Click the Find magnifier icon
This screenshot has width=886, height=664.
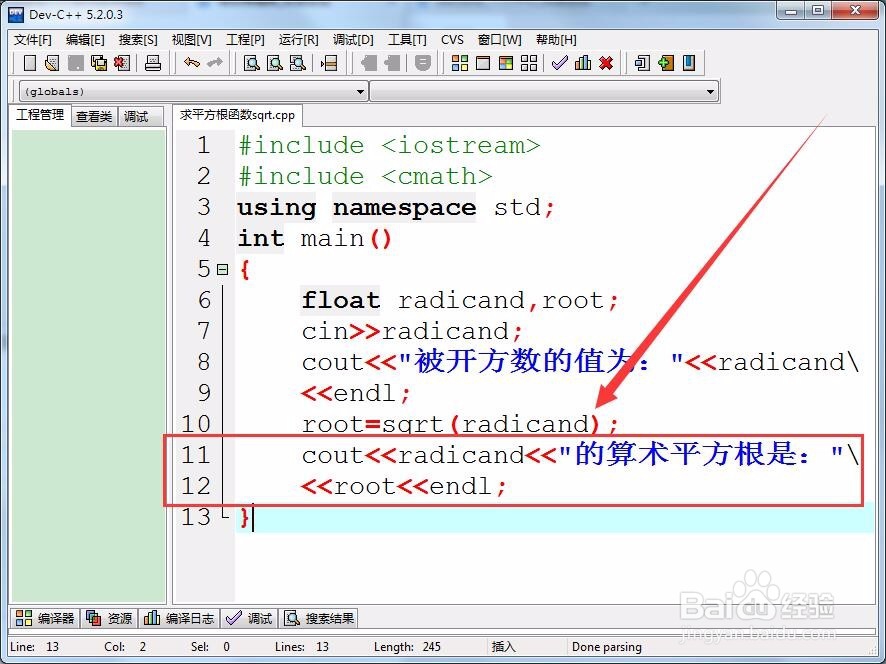point(251,63)
